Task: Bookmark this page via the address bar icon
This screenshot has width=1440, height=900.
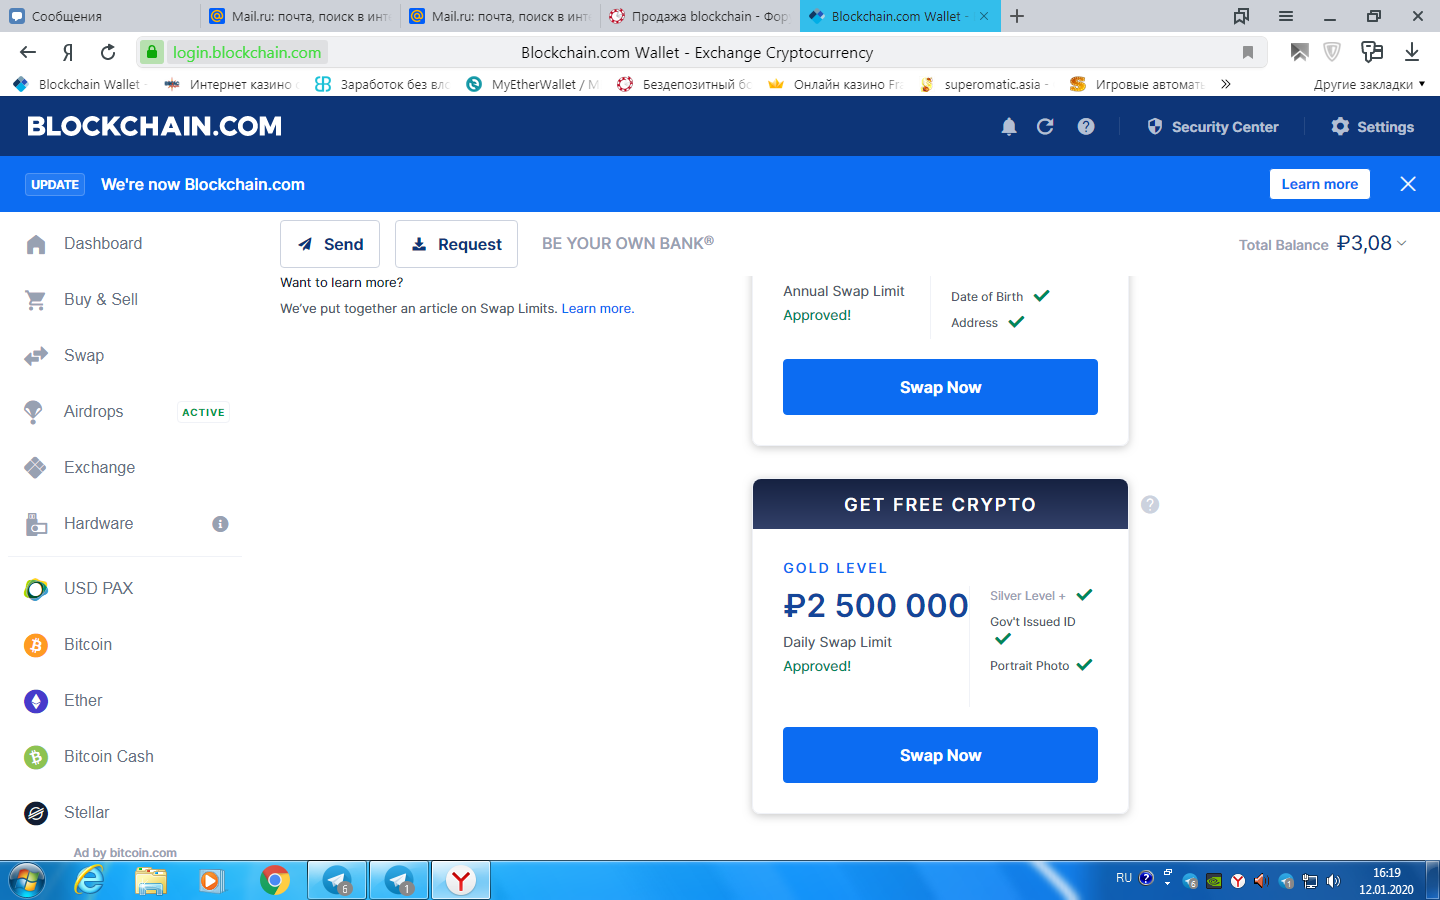Action: [x=1248, y=52]
